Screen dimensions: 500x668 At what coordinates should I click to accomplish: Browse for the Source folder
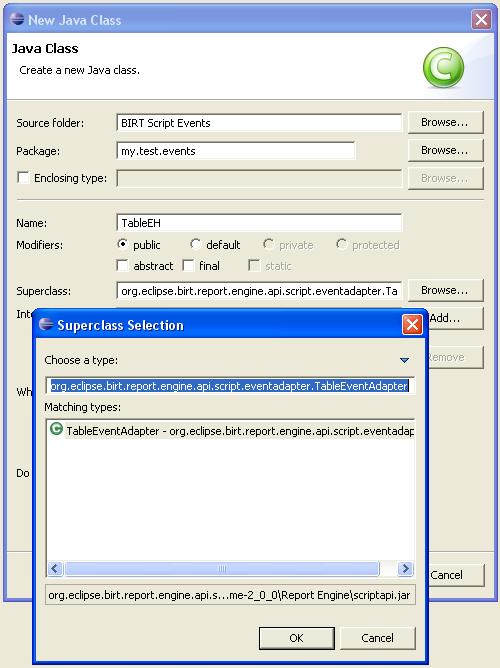pyautogui.click(x=445, y=122)
